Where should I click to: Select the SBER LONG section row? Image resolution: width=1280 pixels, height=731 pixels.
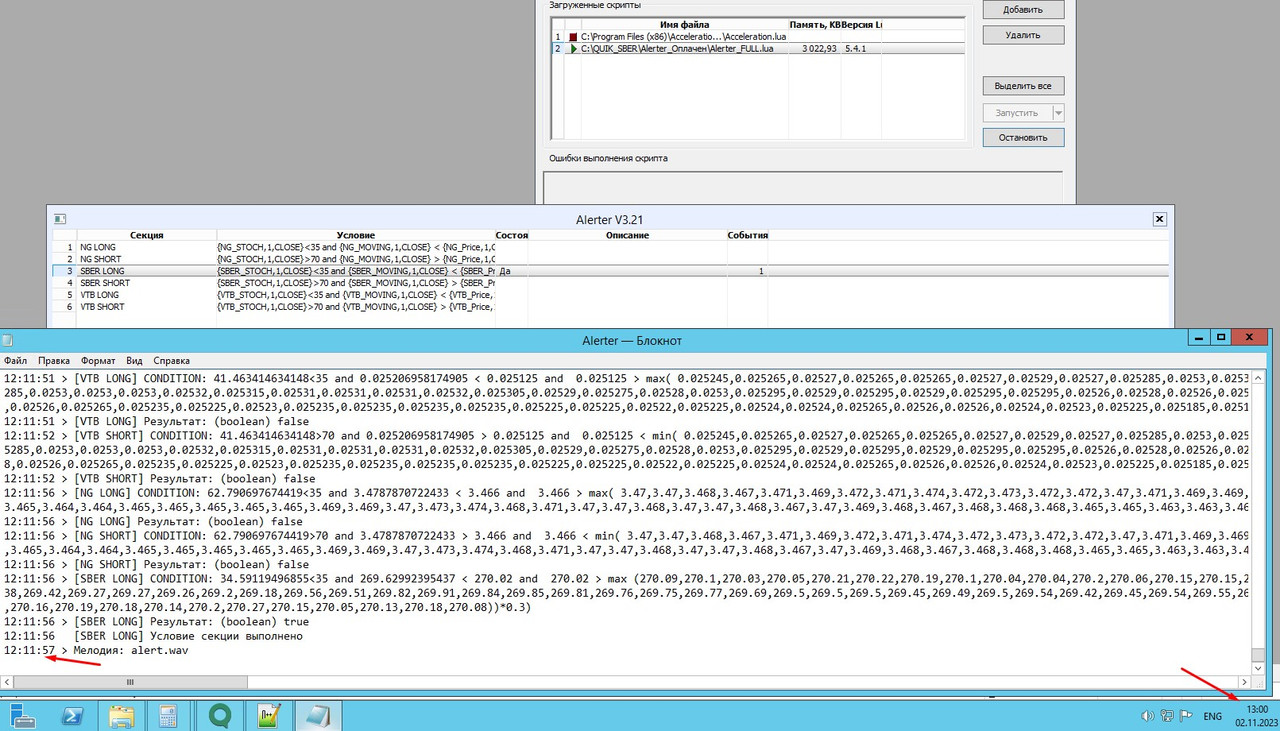(x=610, y=271)
